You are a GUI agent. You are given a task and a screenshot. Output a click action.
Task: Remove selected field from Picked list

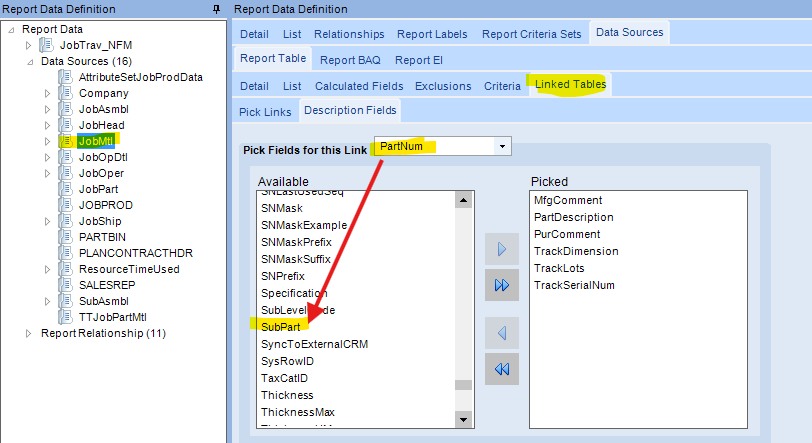tap(502, 333)
